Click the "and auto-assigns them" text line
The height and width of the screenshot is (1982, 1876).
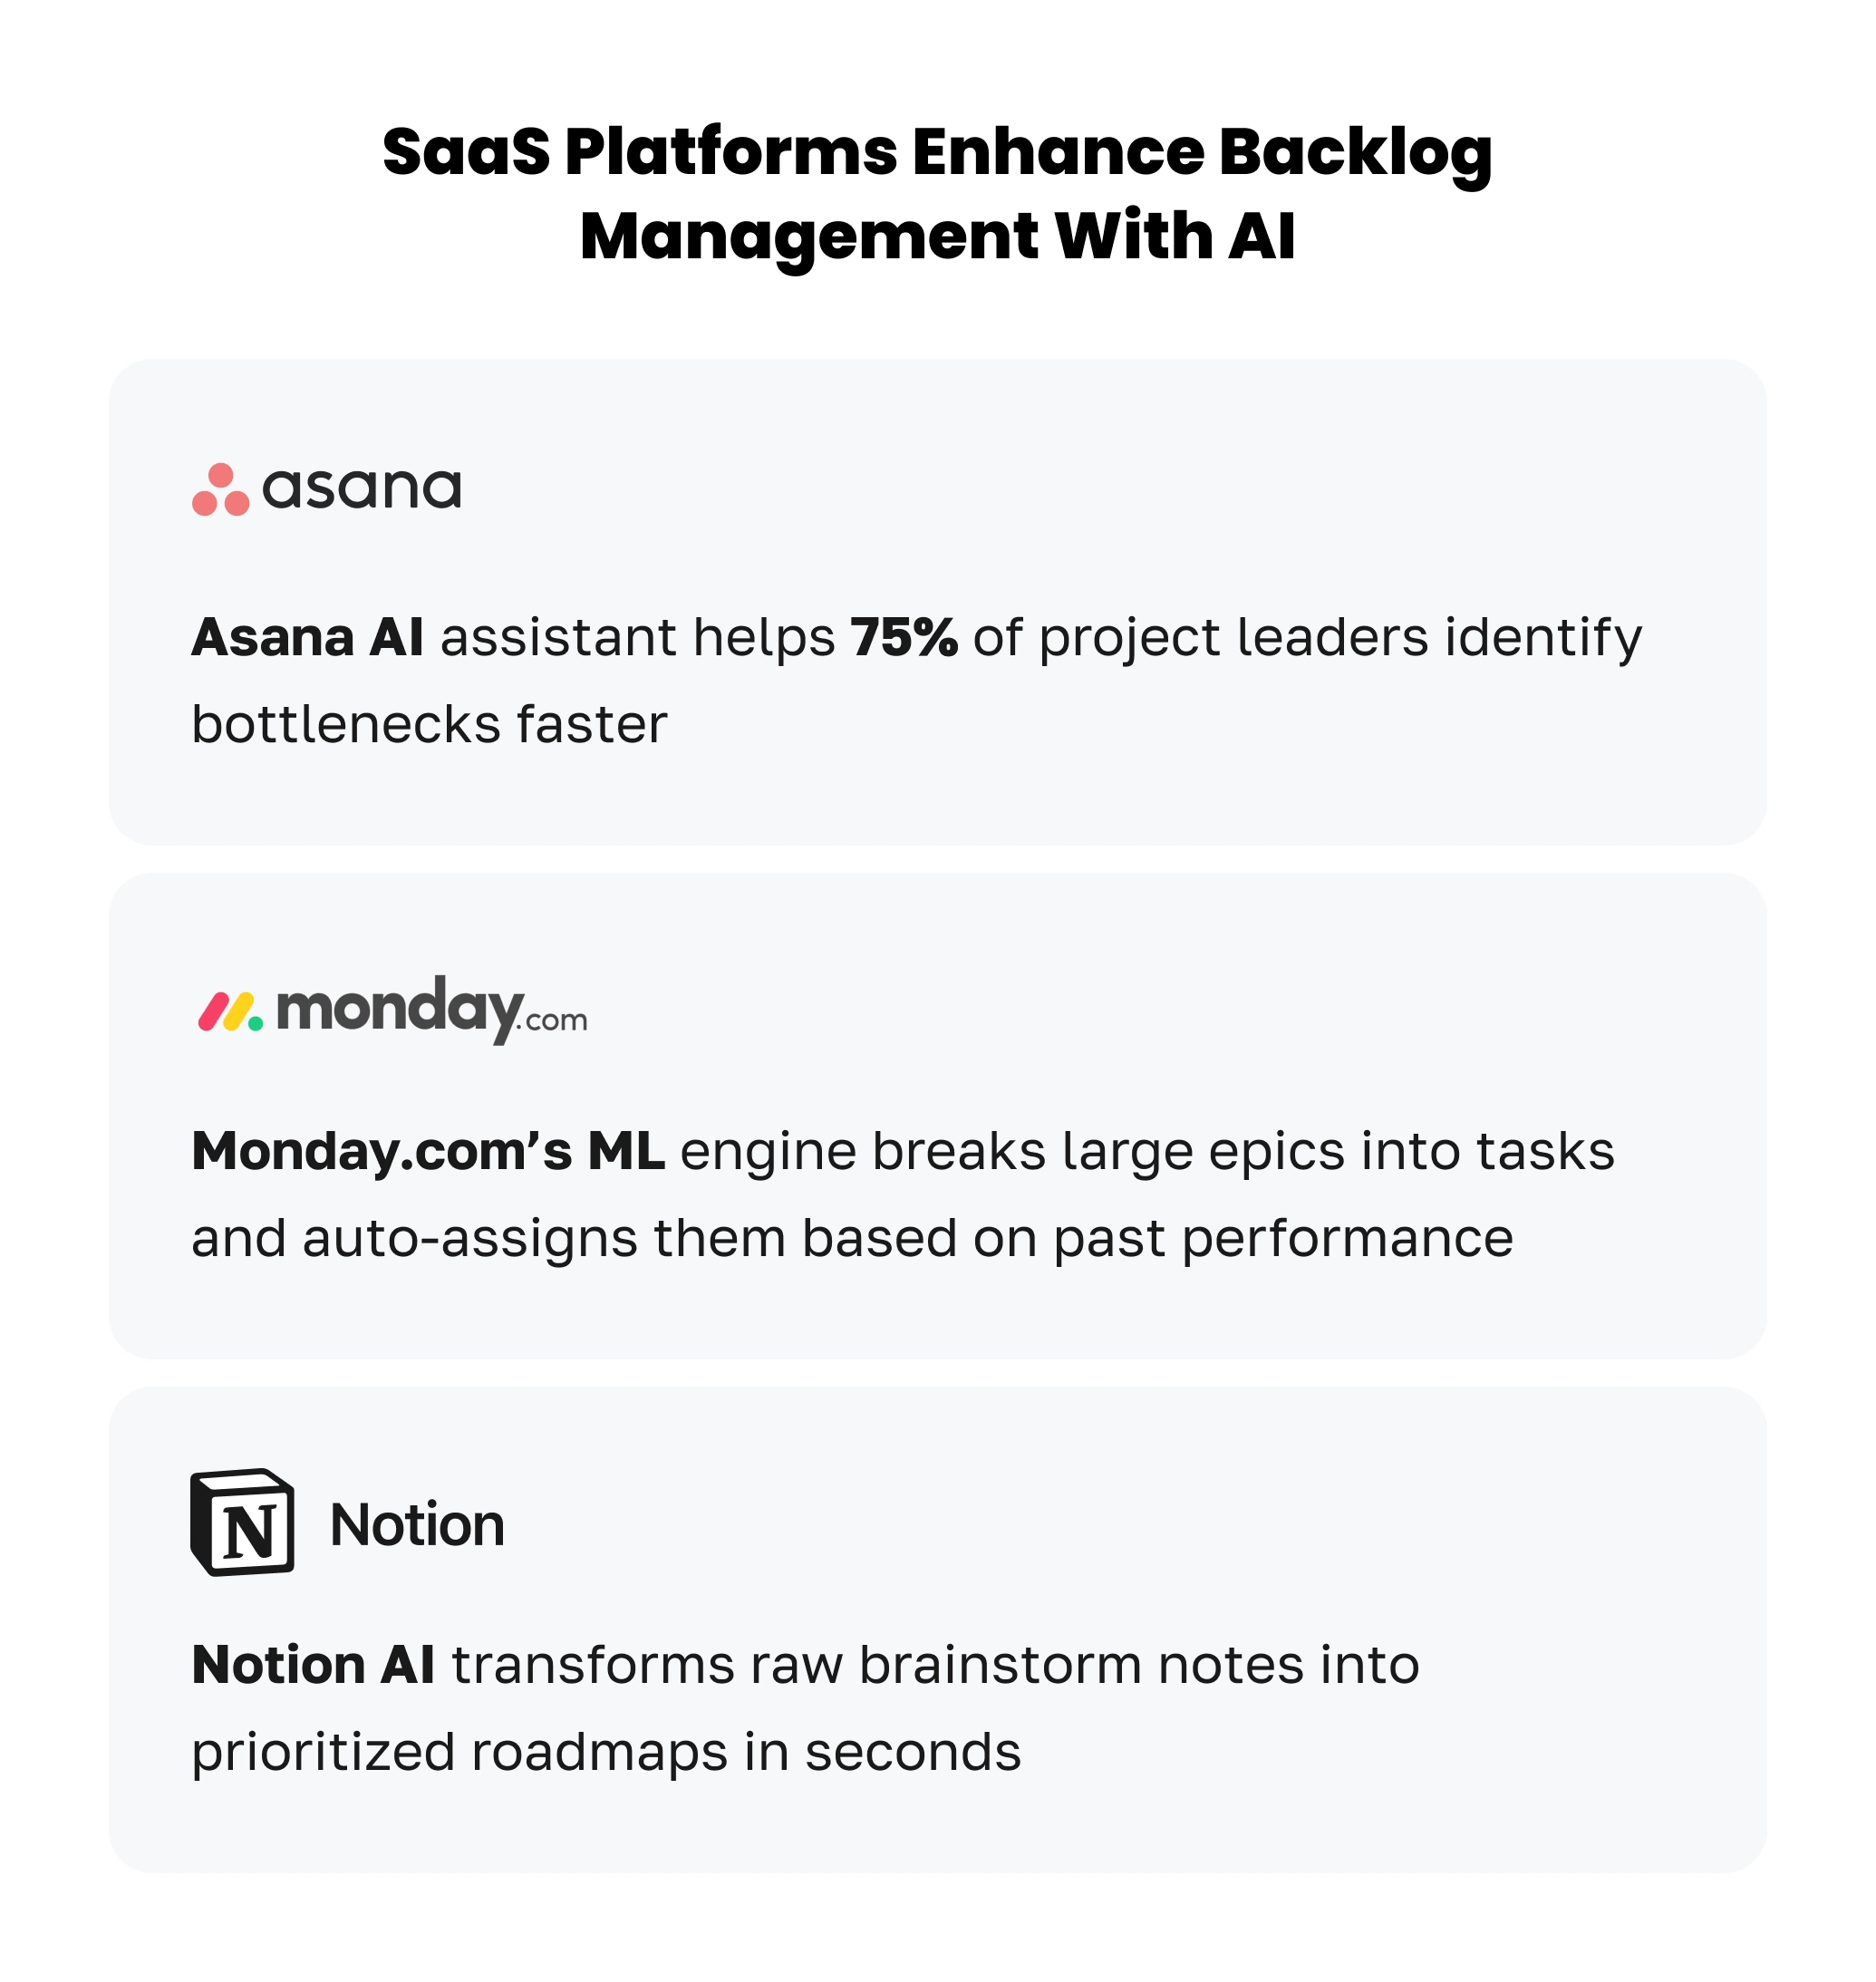(852, 1238)
